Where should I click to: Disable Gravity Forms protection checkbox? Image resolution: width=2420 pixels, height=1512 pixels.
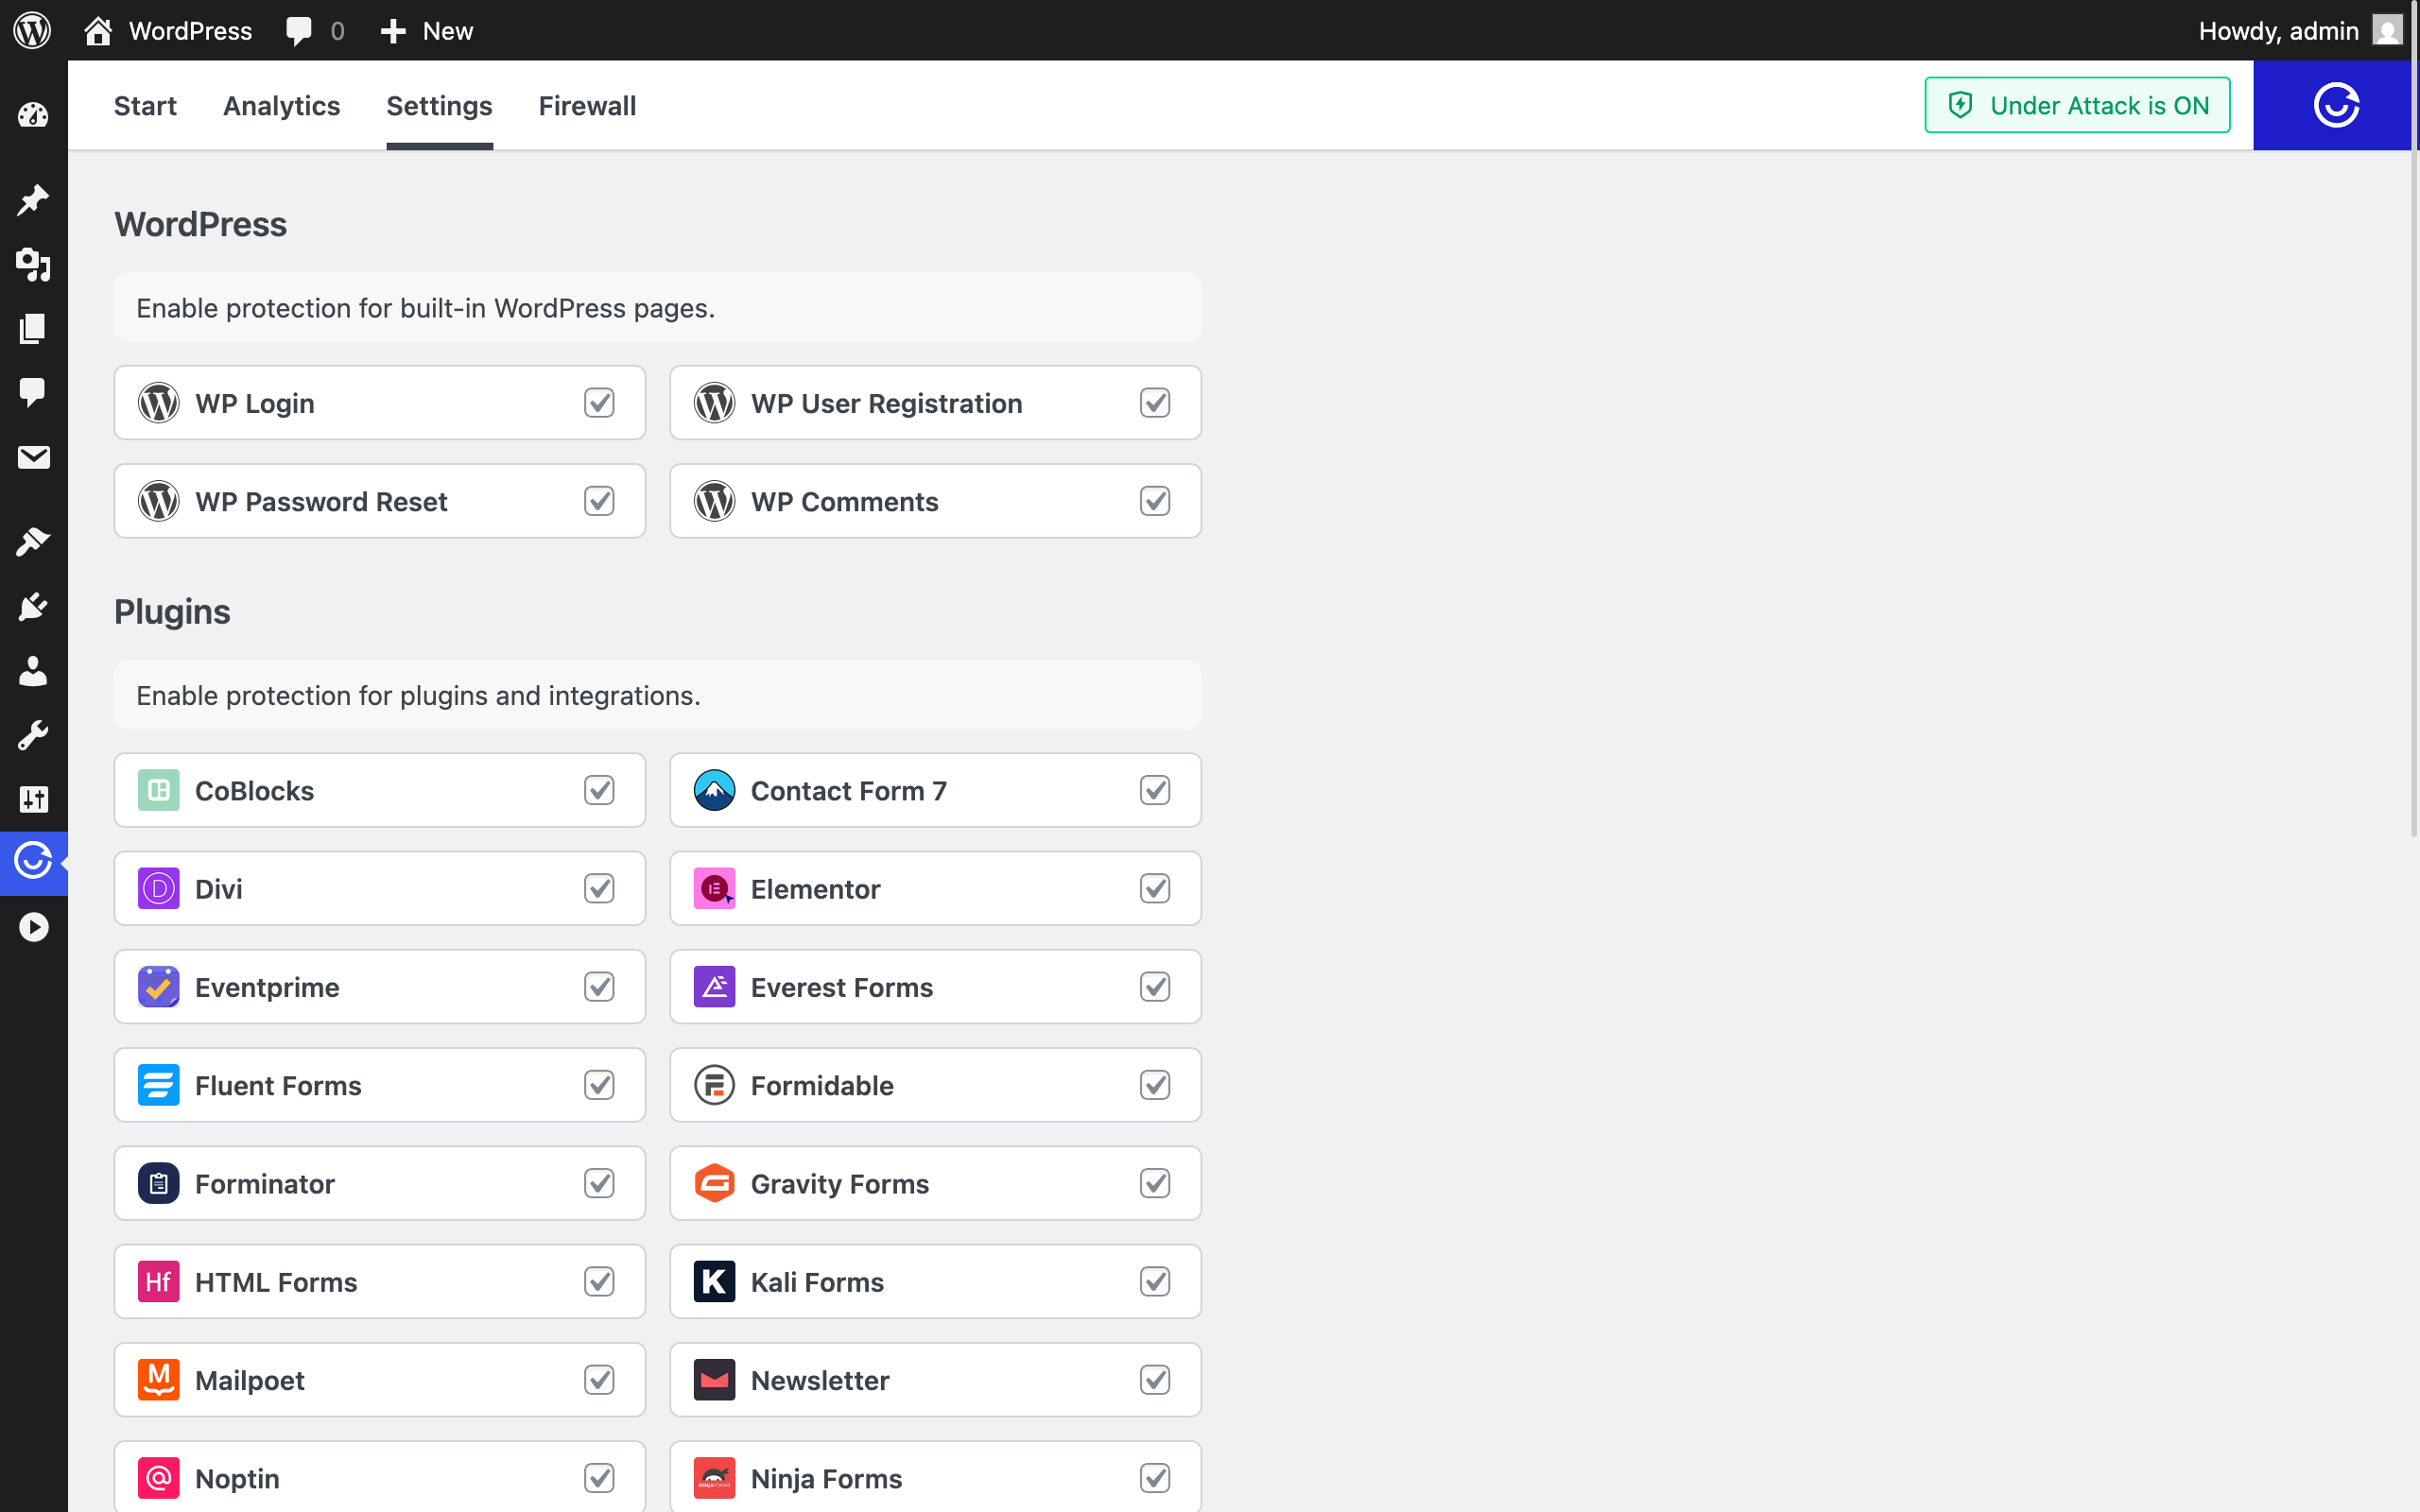[x=1155, y=1183]
